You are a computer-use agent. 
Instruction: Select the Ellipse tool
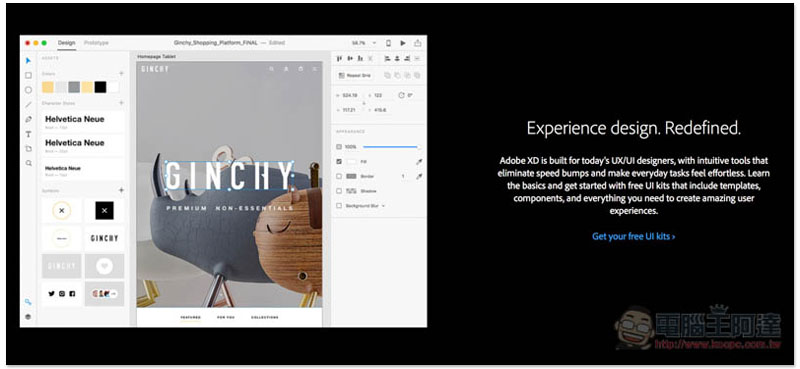pos(29,90)
